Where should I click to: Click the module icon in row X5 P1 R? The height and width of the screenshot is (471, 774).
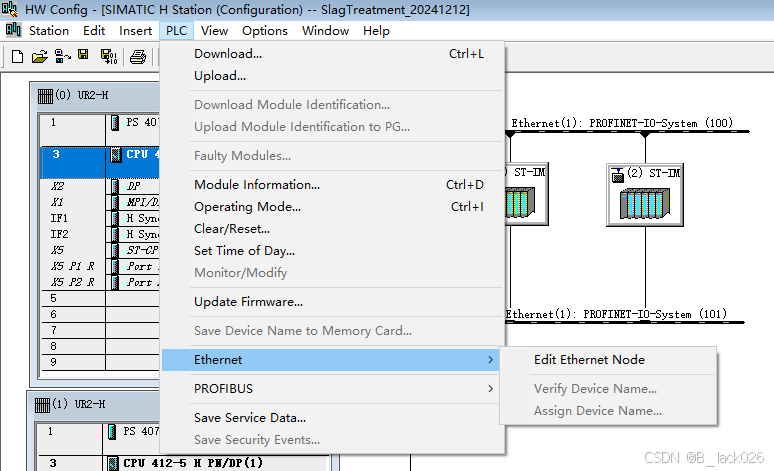coord(115,267)
